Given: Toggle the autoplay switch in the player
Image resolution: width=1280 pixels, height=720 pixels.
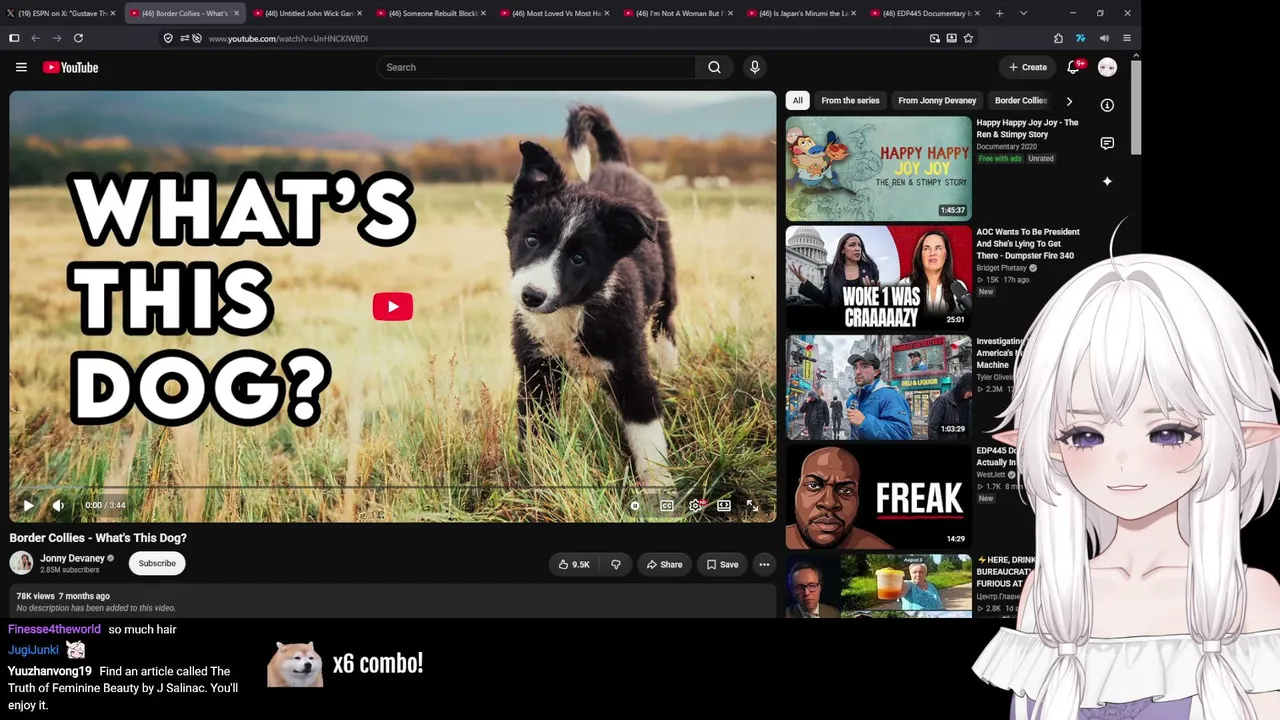Looking at the screenshot, I should [635, 505].
